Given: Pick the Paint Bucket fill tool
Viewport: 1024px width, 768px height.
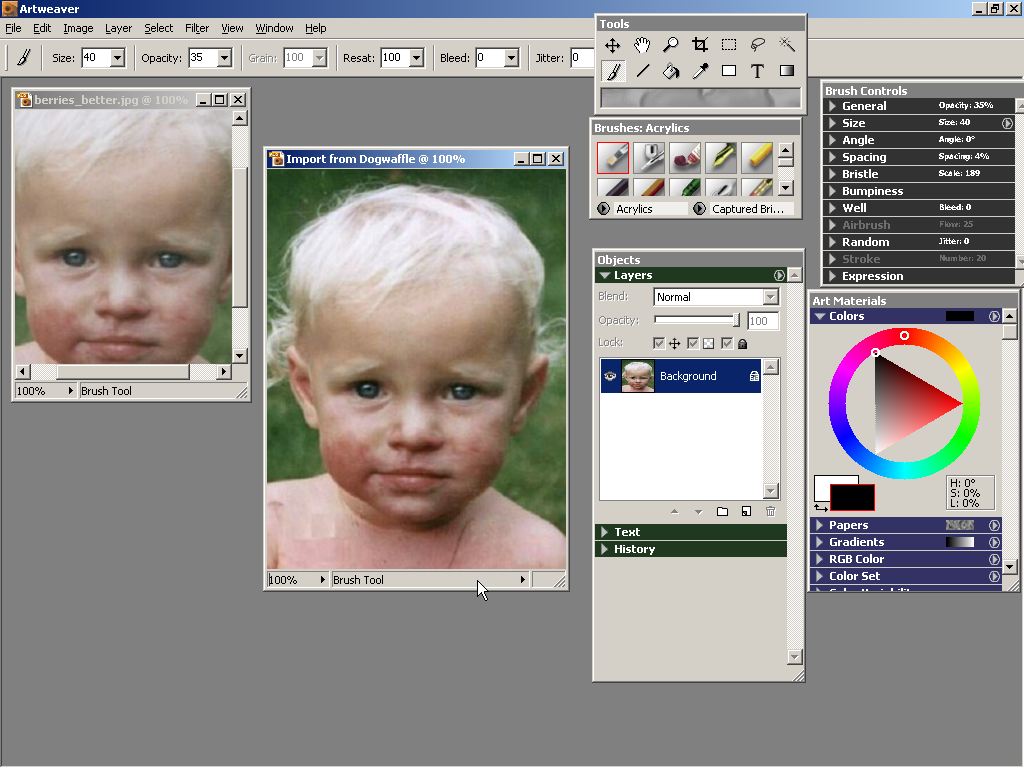Looking at the screenshot, I should pyautogui.click(x=671, y=71).
